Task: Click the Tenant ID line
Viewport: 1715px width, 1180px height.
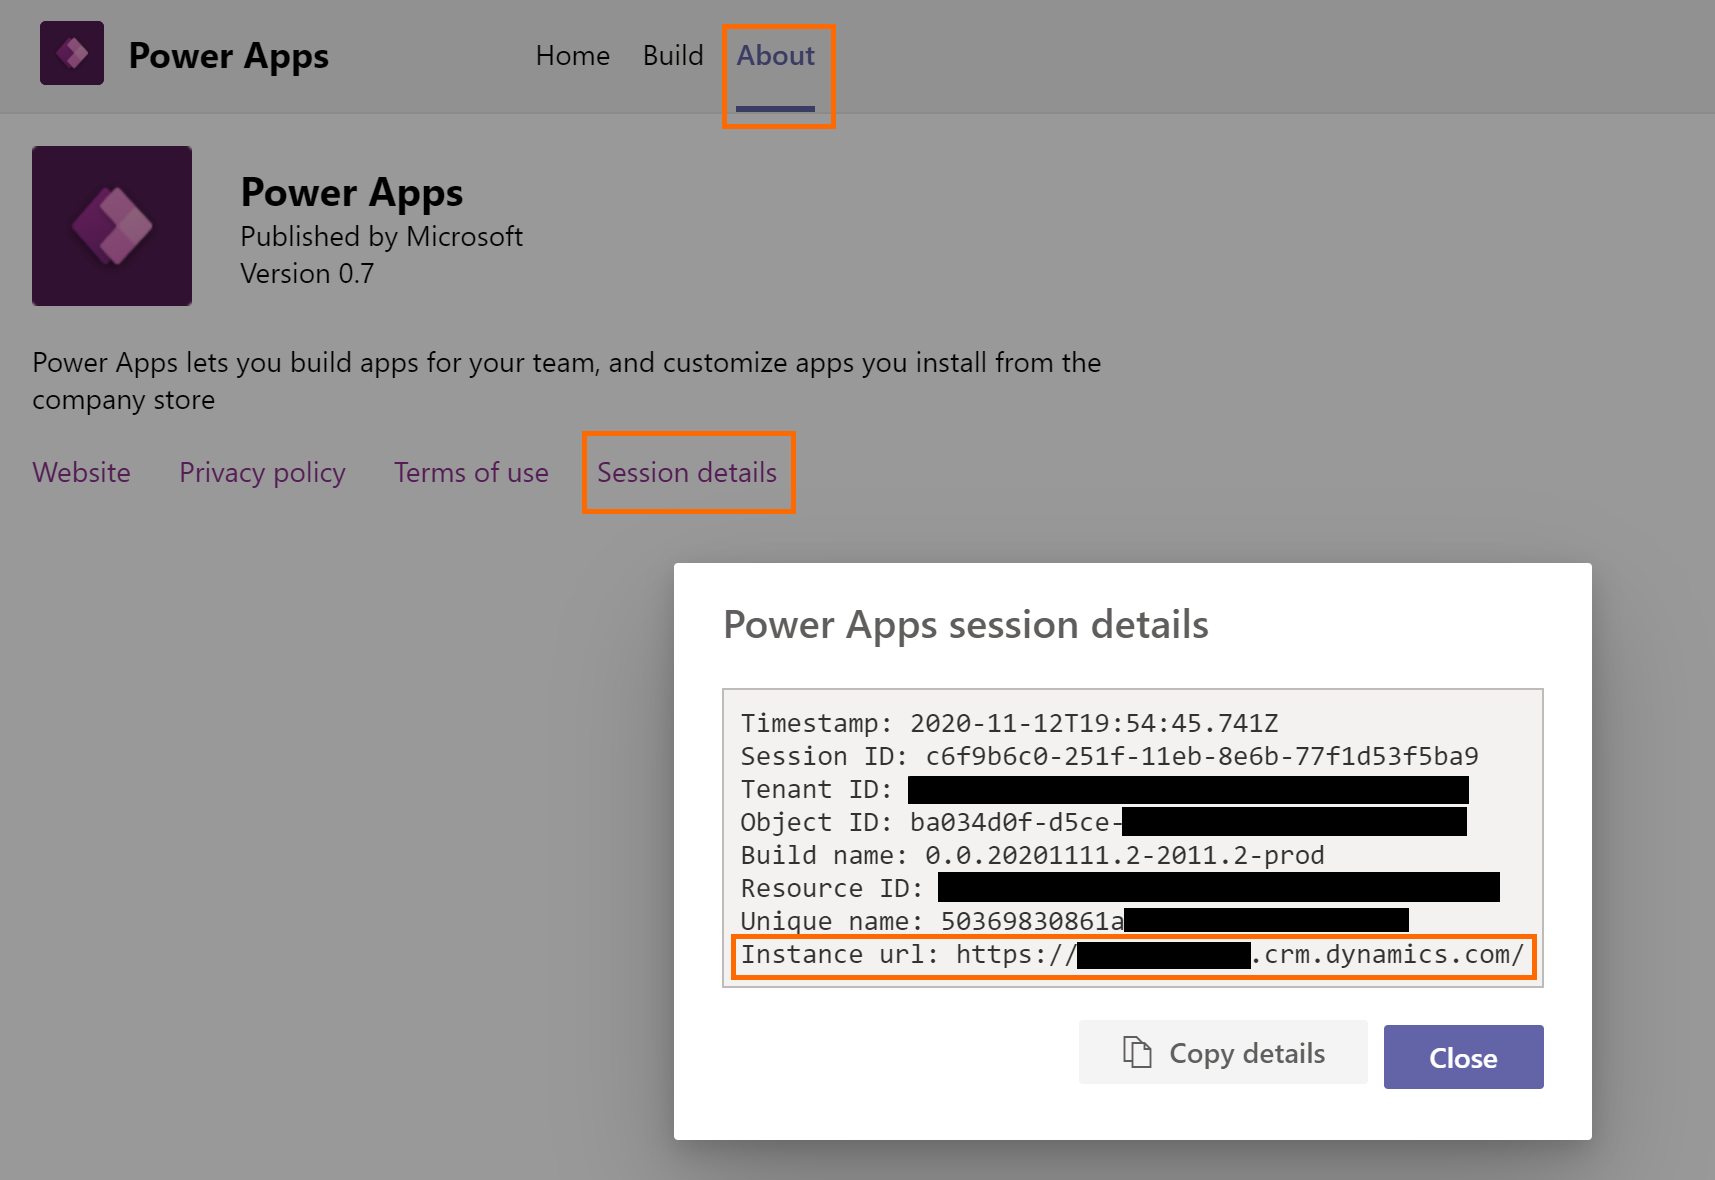Action: (1105, 789)
